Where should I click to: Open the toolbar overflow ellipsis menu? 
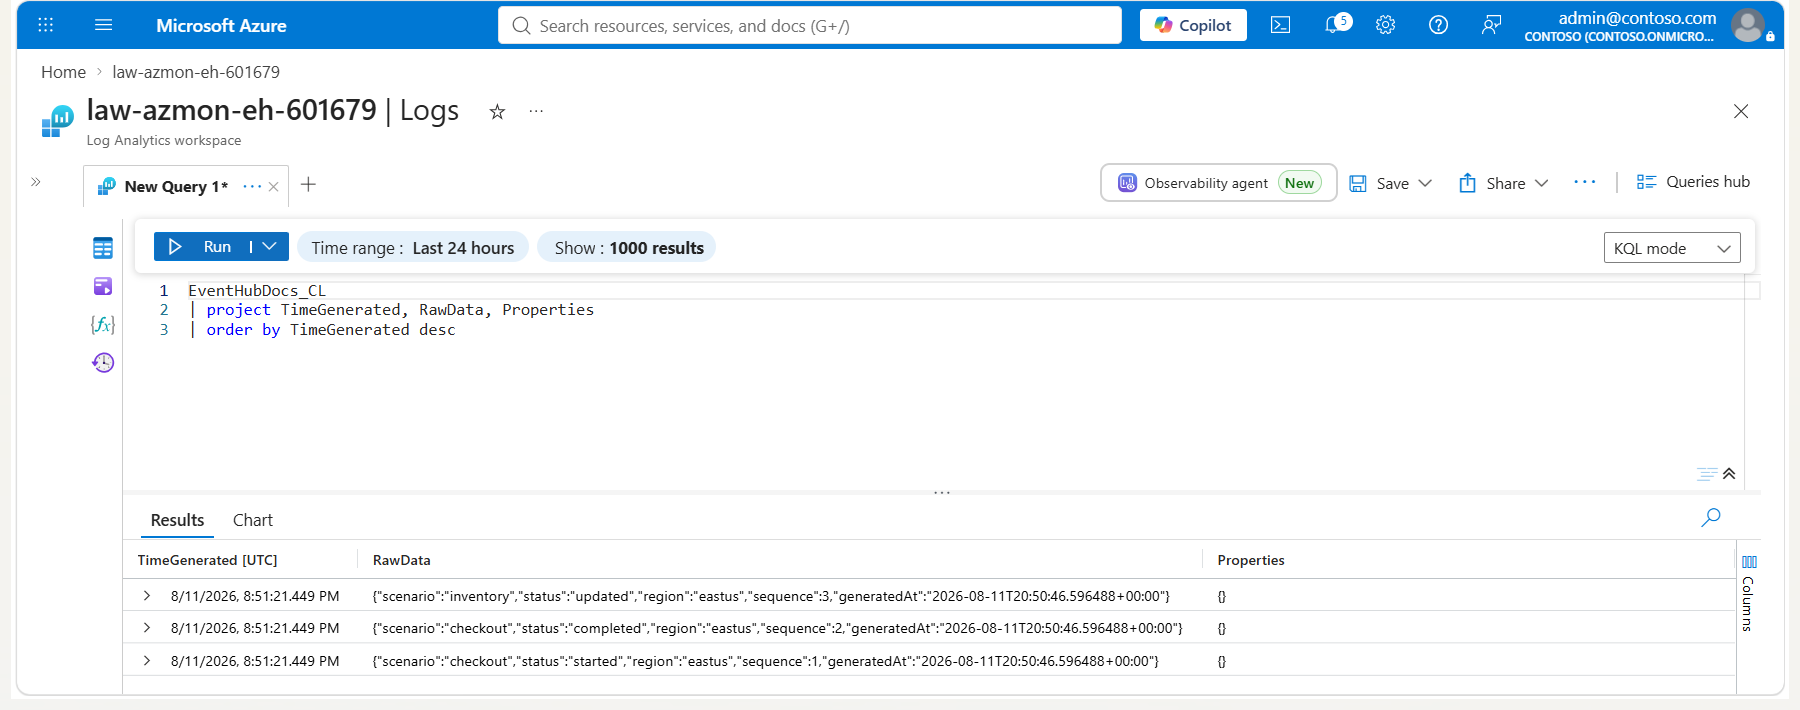pos(1584,182)
